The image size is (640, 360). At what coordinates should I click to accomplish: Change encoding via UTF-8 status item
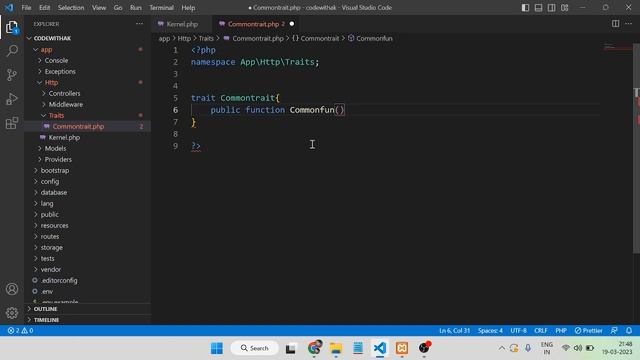point(518,331)
